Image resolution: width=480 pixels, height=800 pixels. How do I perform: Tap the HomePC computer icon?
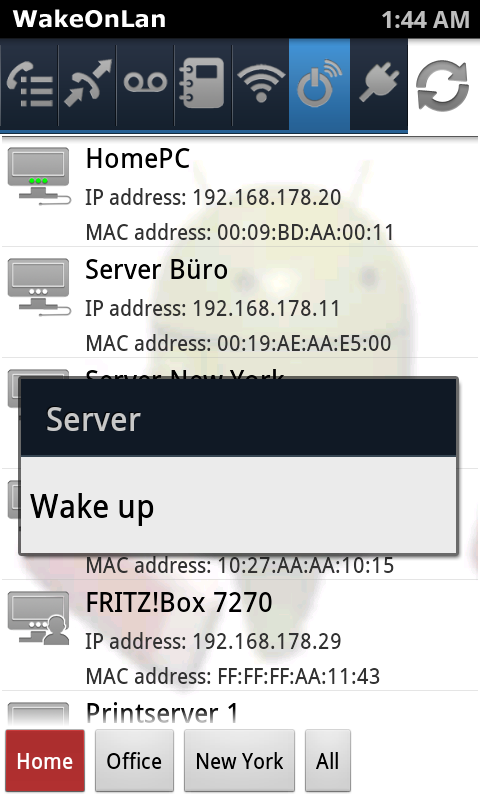[39, 176]
